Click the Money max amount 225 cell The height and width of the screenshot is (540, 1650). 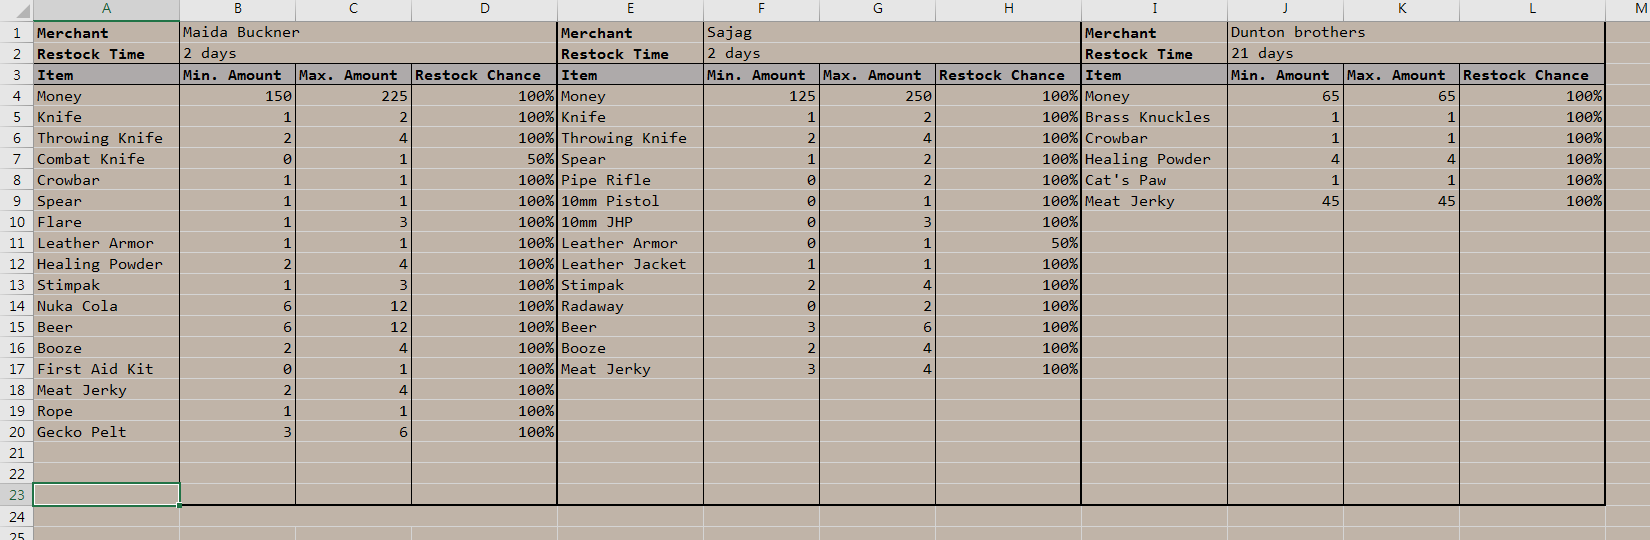coord(353,96)
